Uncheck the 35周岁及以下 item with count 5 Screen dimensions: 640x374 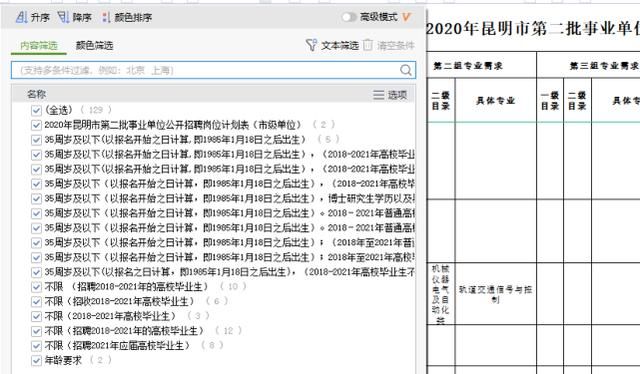[36, 140]
